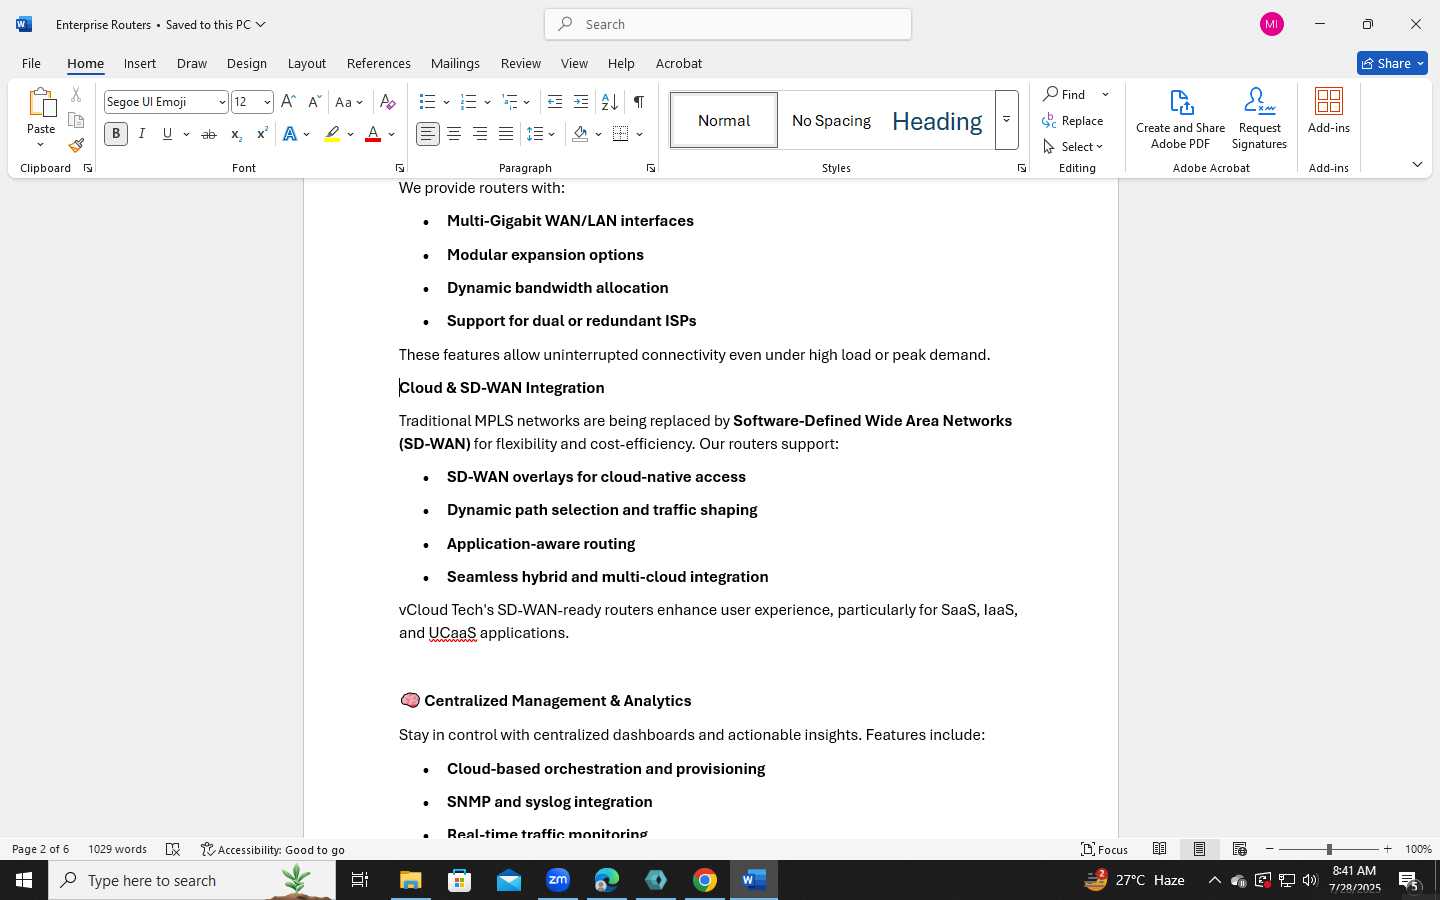
Task: Select the Format Painter brush
Action: pyautogui.click(x=76, y=145)
